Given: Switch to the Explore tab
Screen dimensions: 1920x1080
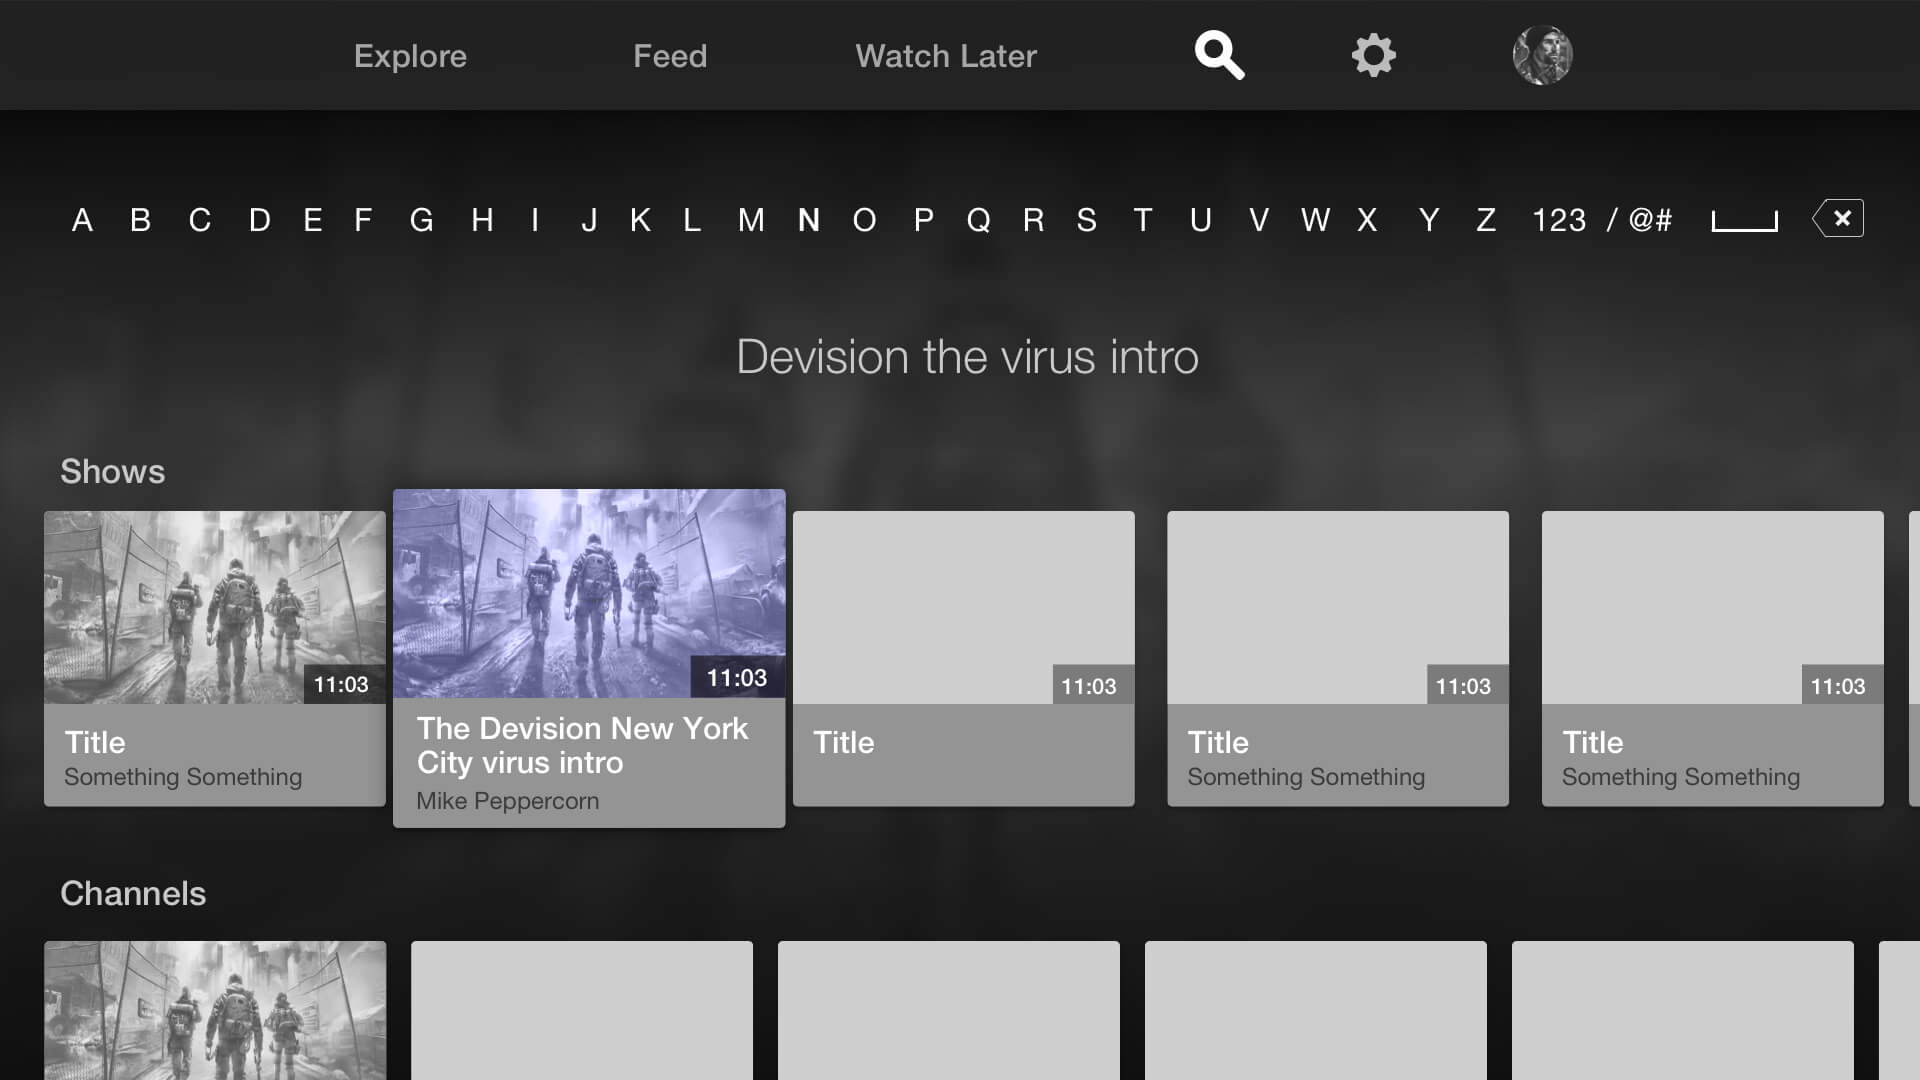Looking at the screenshot, I should tap(410, 56).
